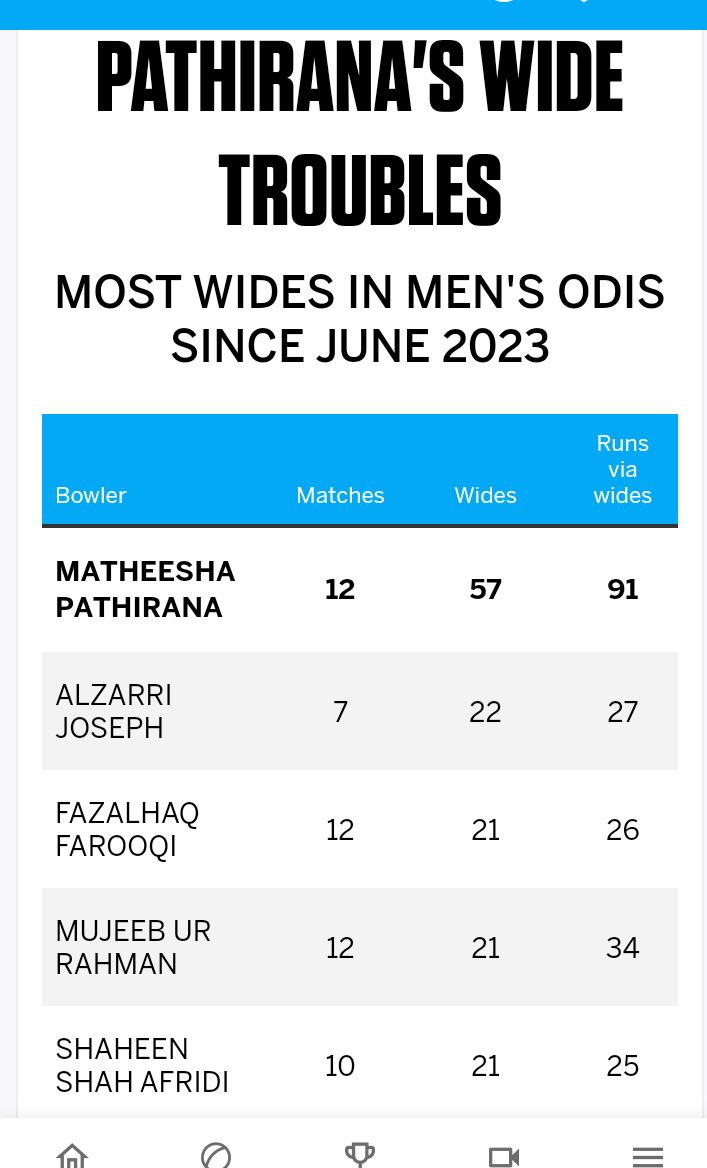Click the Most Wides in Men's ODIs subtitle
The height and width of the screenshot is (1168, 707).
pos(360,318)
